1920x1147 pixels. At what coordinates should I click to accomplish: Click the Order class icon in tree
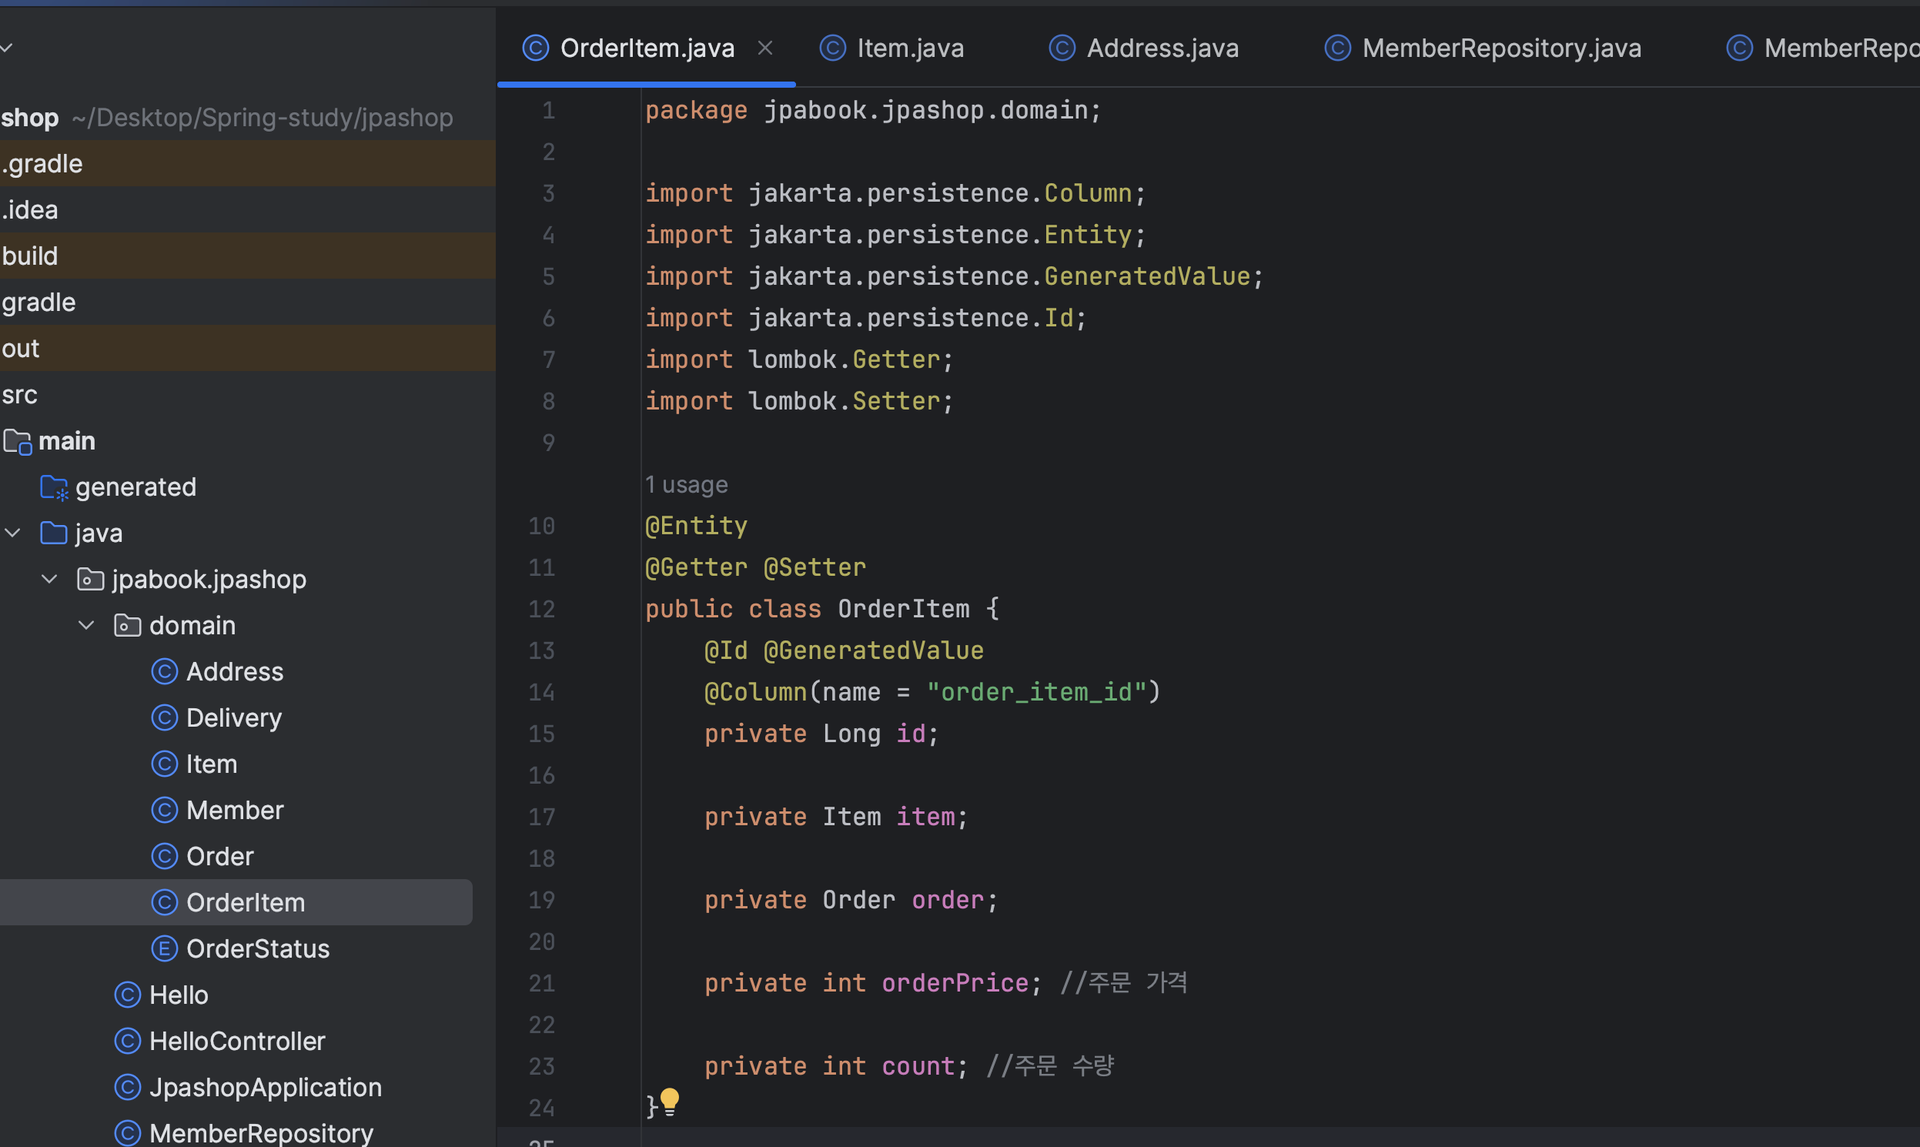(x=164, y=856)
